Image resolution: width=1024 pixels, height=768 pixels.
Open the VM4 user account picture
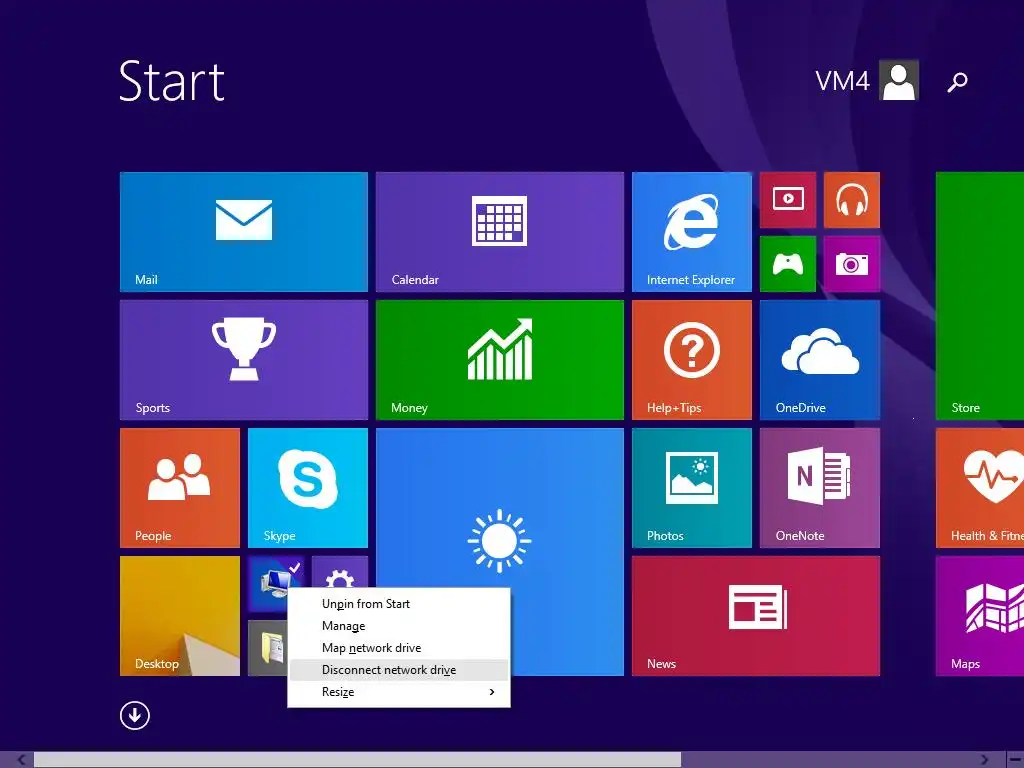coord(899,80)
